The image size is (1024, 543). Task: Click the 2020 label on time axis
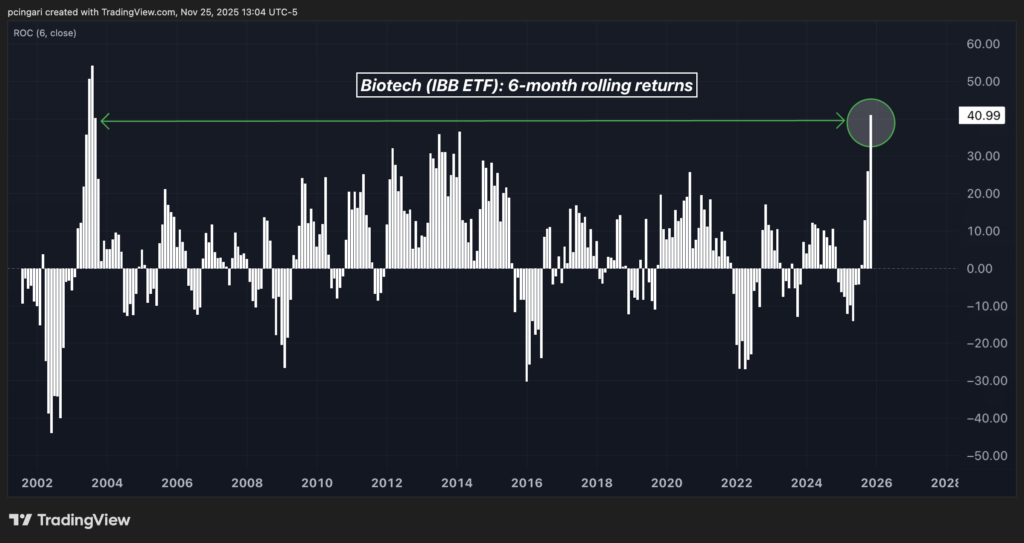click(x=667, y=483)
